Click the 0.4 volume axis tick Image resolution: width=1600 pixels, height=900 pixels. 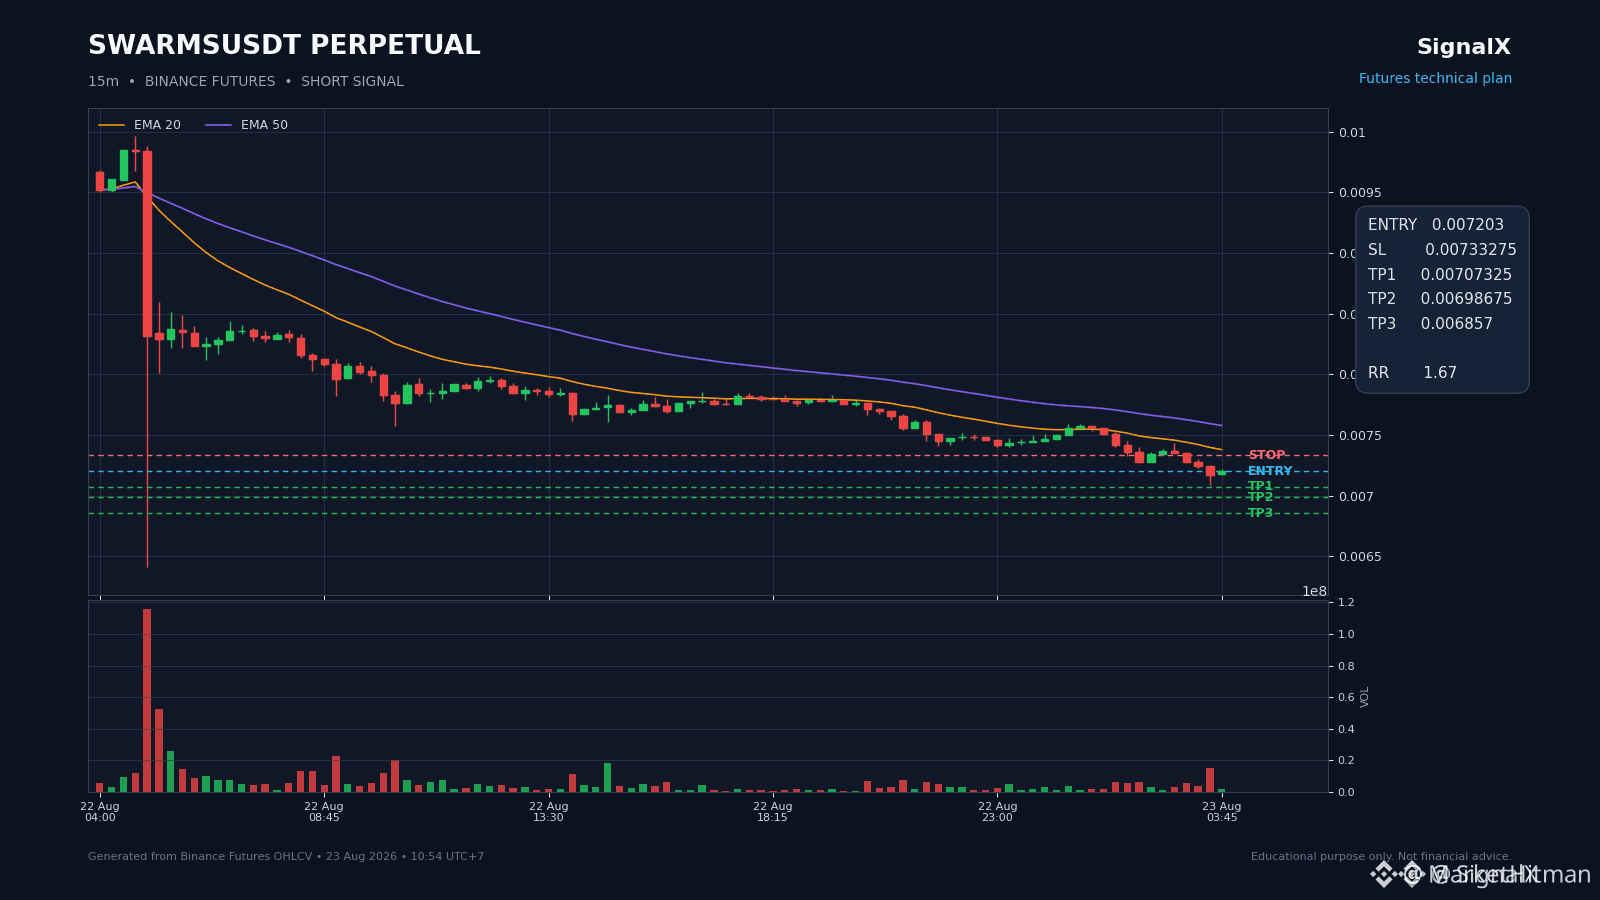click(x=1346, y=729)
